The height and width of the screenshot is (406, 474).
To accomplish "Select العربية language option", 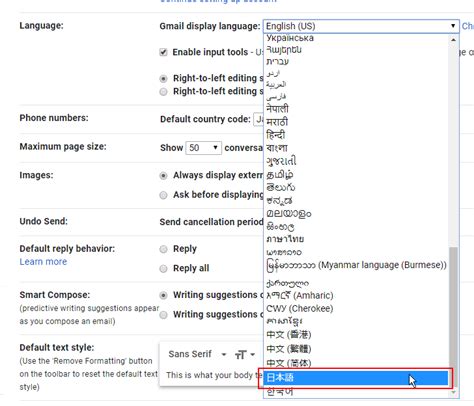I will click(356, 85).
